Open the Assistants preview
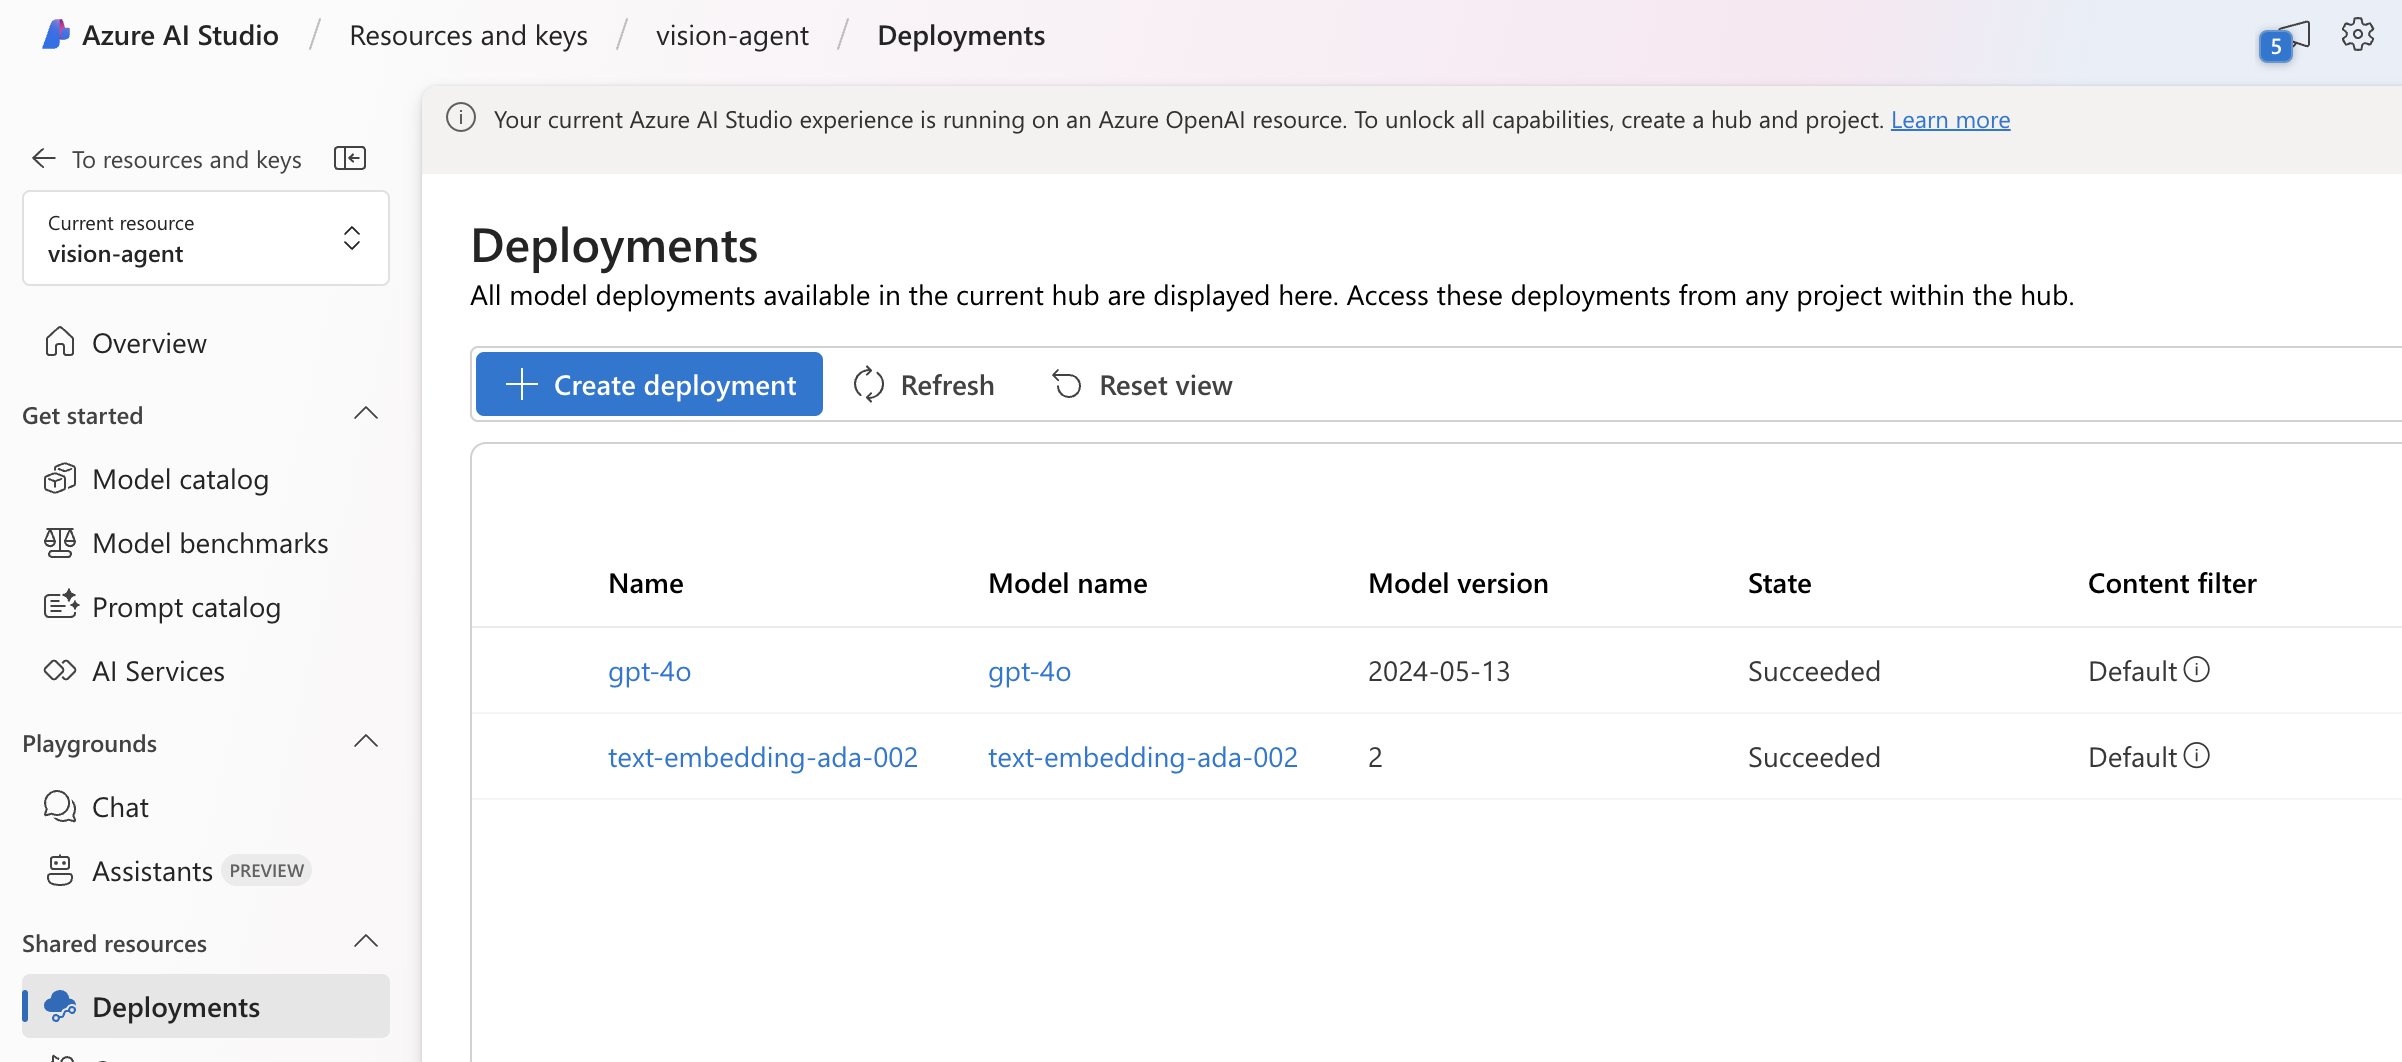Viewport: 2402px width, 1062px height. click(x=153, y=870)
